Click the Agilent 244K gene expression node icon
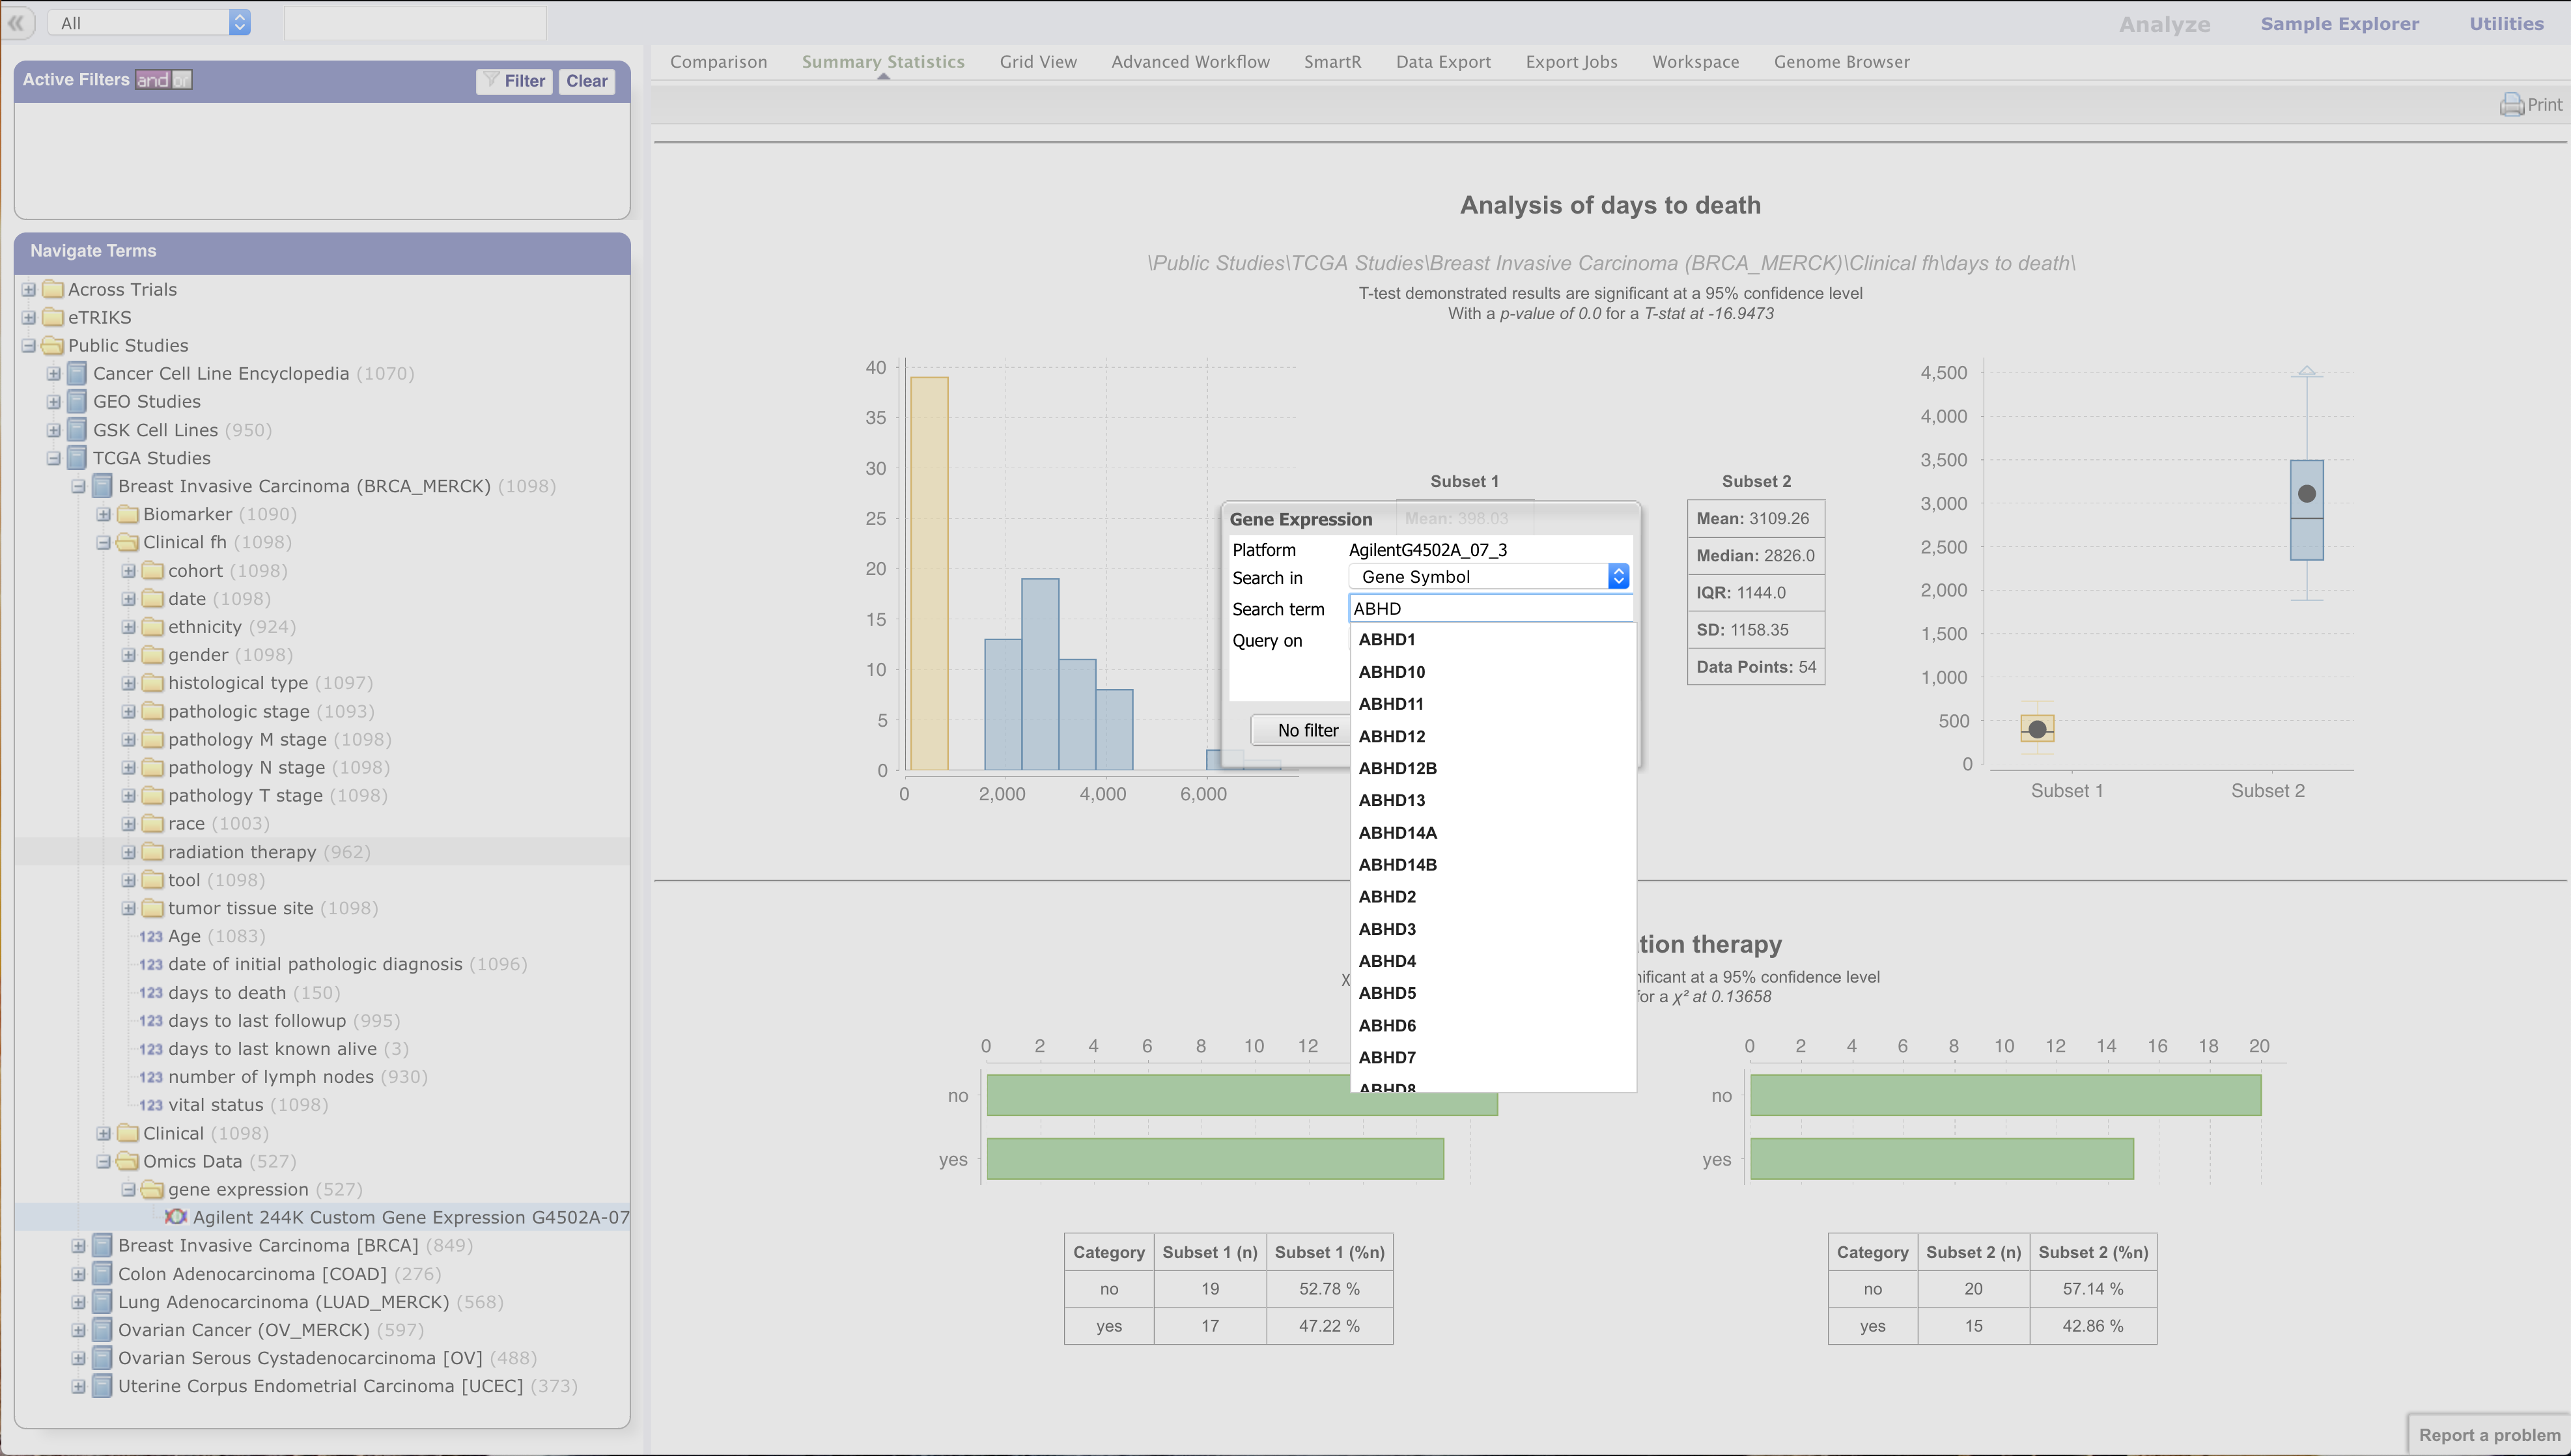Image resolution: width=2571 pixels, height=1456 pixels. point(176,1217)
